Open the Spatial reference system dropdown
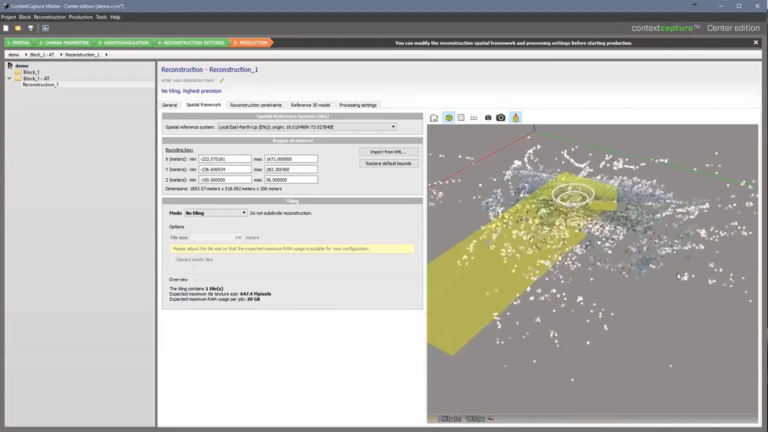The image size is (768, 432). (307, 127)
